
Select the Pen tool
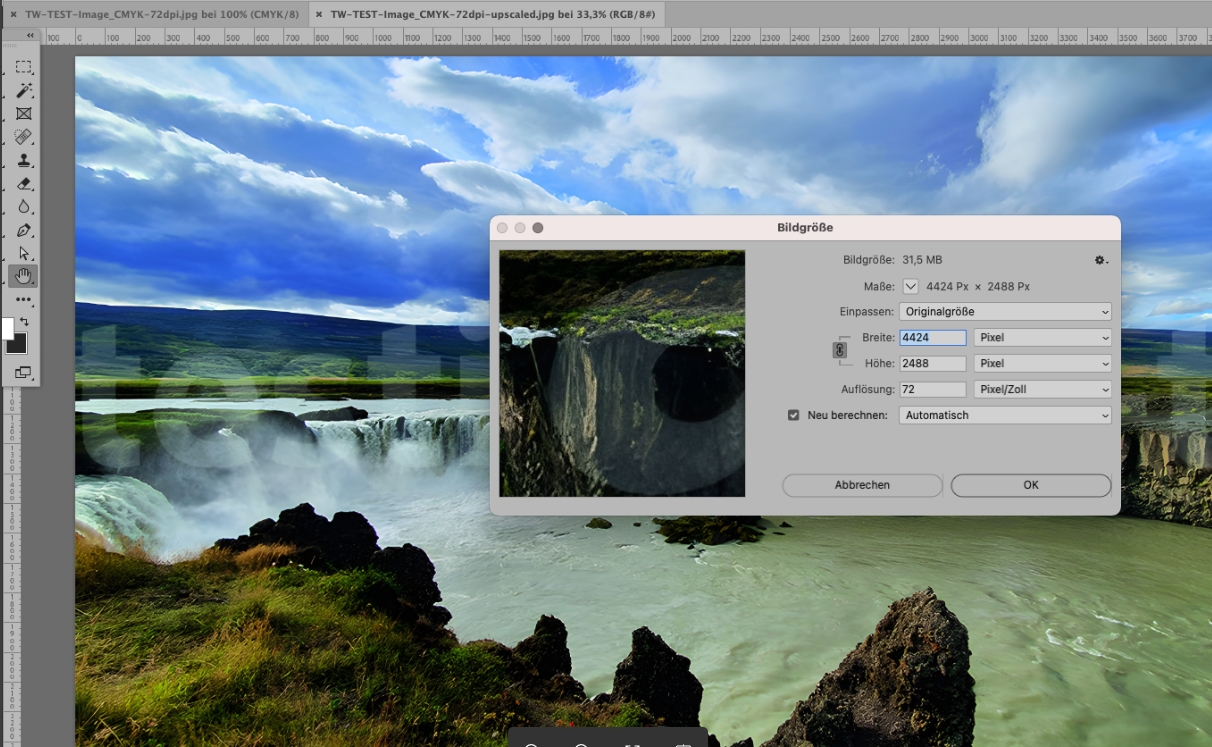pyautogui.click(x=23, y=231)
